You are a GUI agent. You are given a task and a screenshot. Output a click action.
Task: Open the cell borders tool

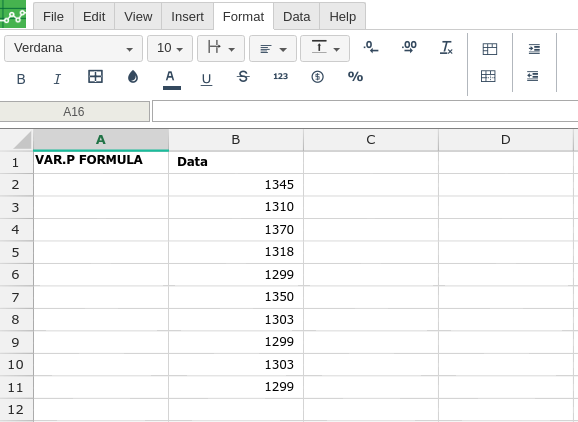pos(95,77)
